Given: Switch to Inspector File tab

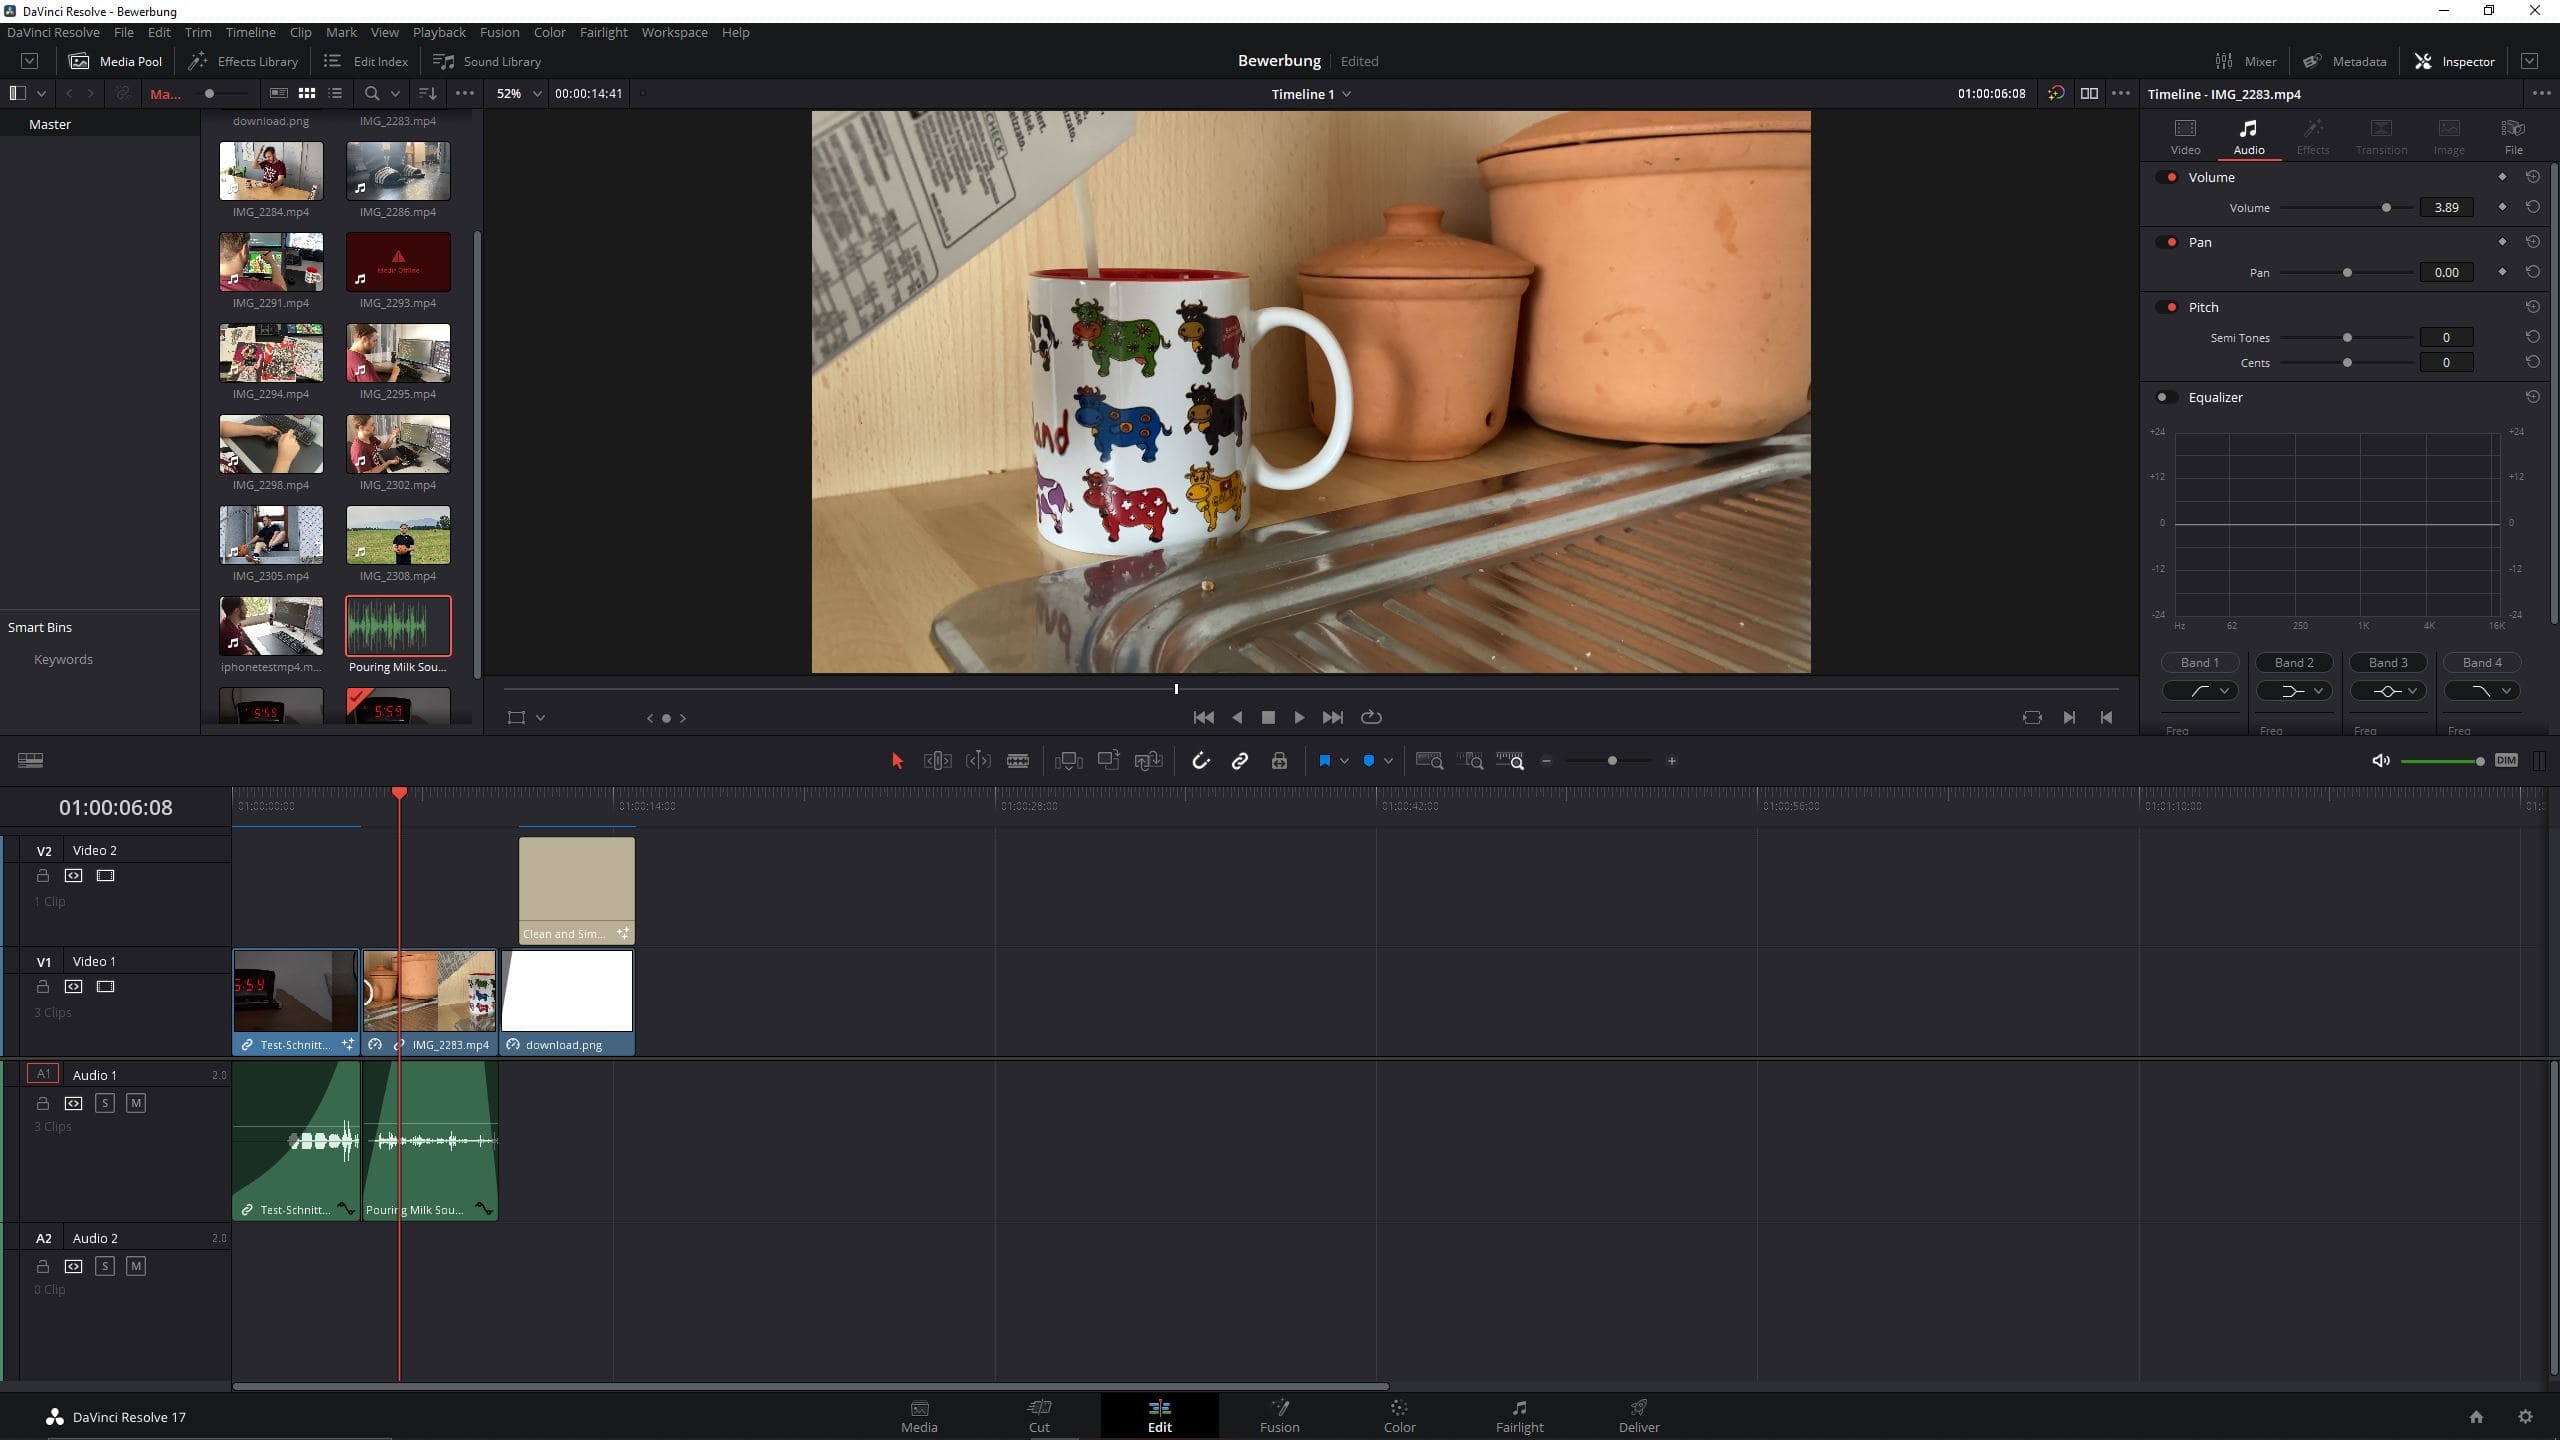Looking at the screenshot, I should pyautogui.click(x=2513, y=137).
